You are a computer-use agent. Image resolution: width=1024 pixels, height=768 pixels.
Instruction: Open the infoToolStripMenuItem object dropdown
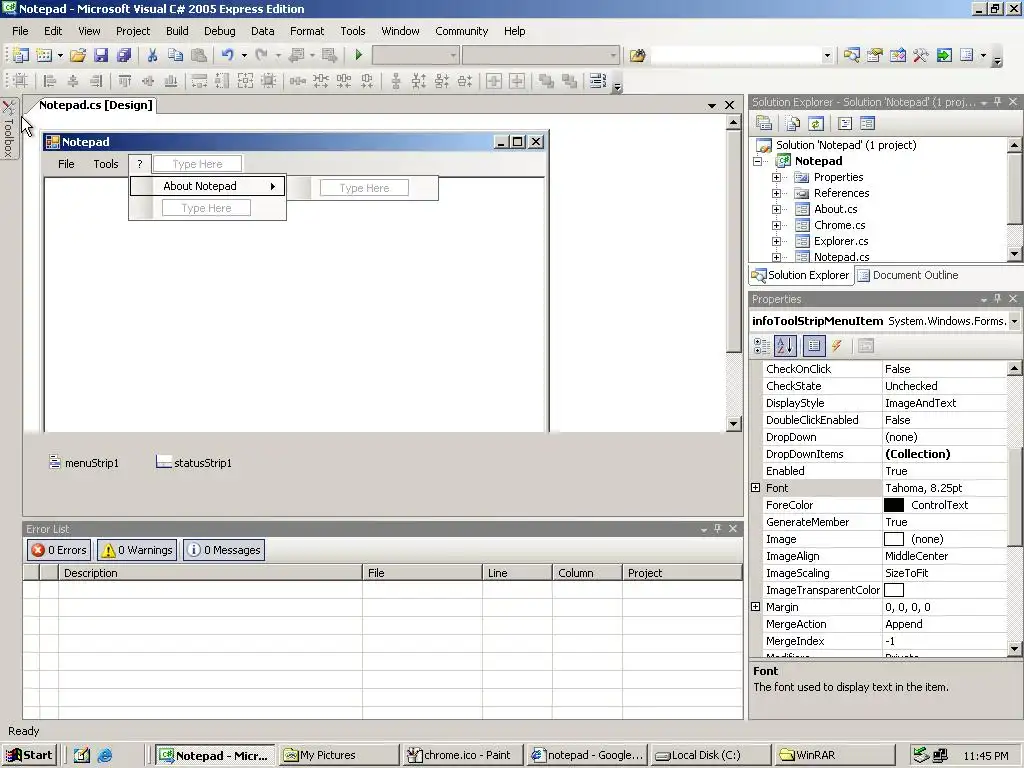tap(1014, 321)
